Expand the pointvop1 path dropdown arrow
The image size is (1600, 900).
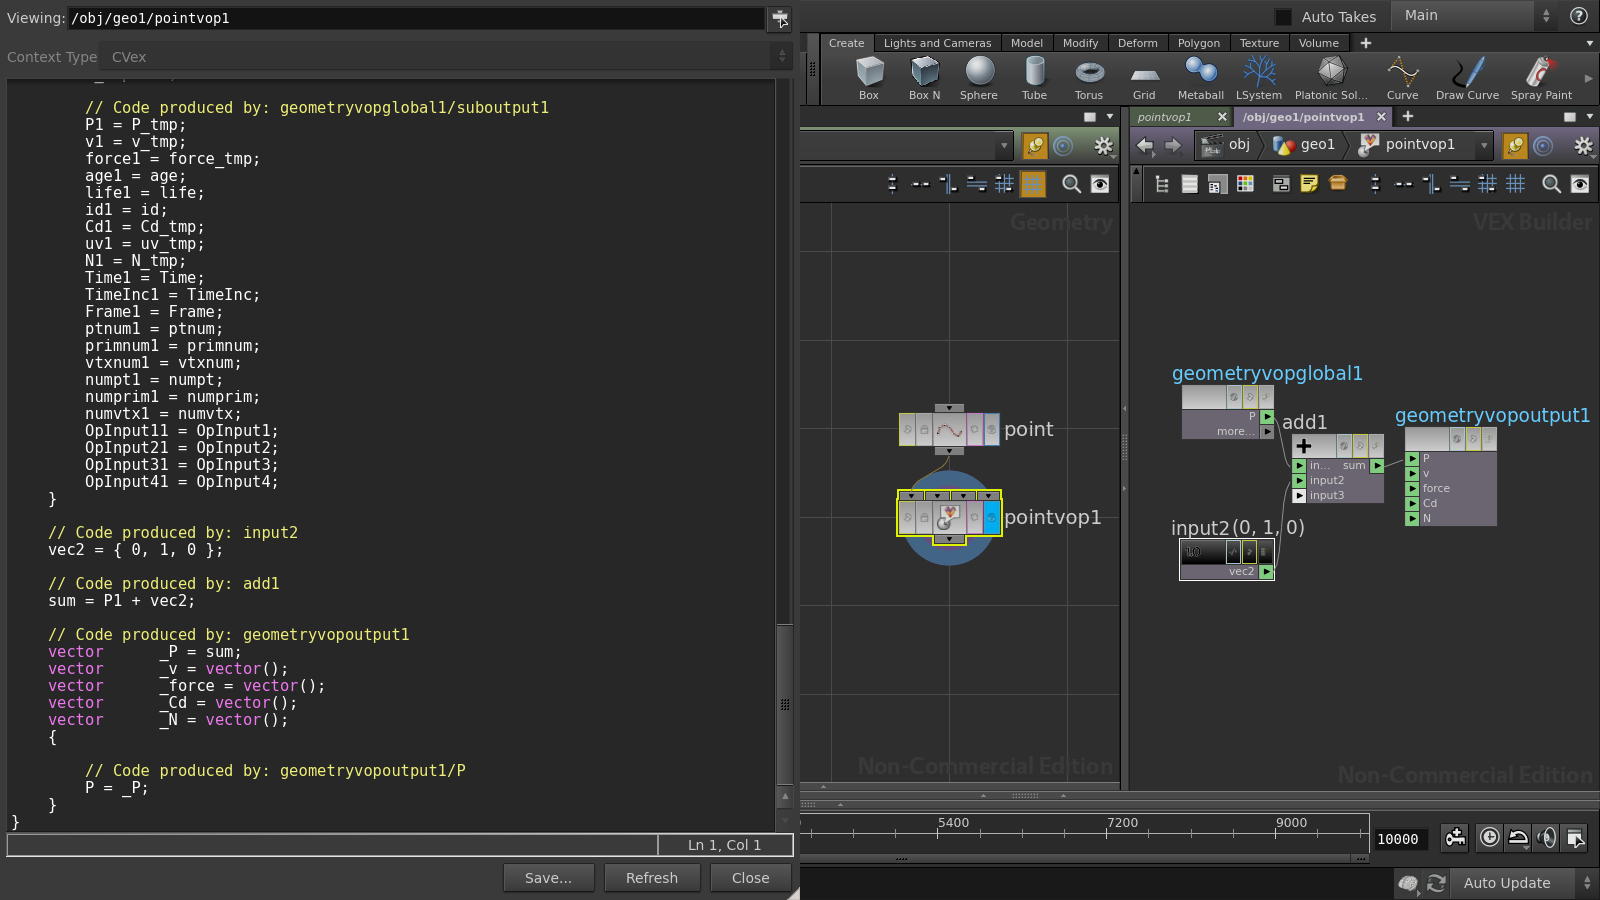click(1484, 146)
